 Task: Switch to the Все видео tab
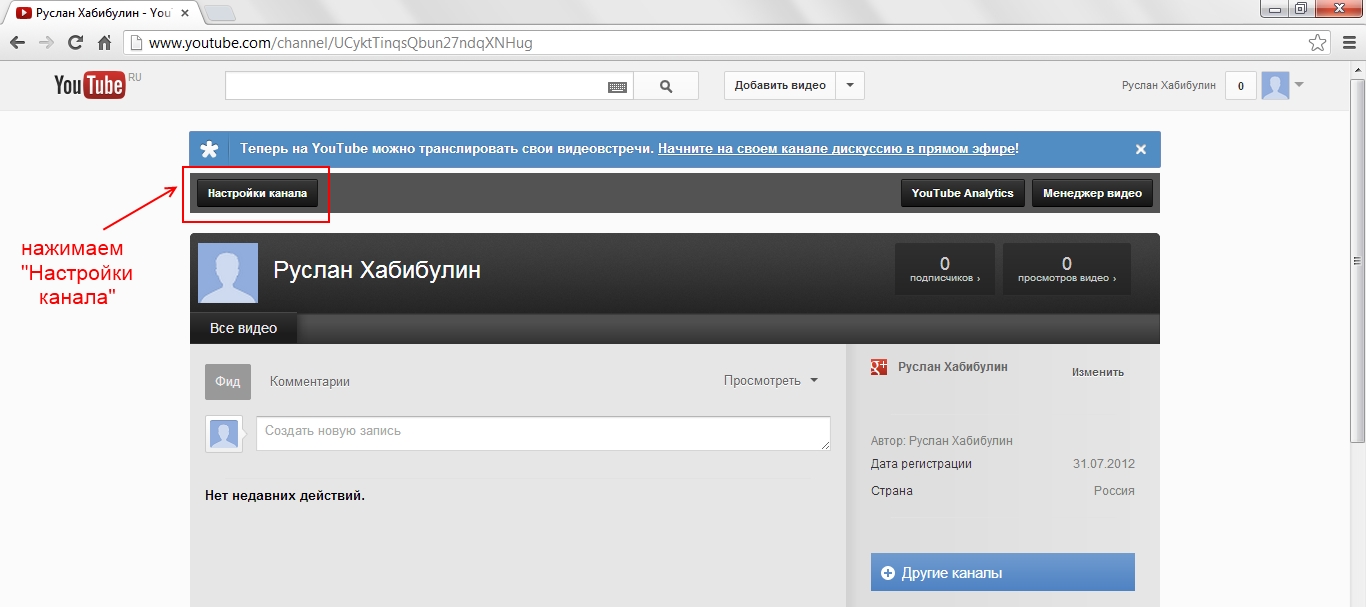coord(244,328)
